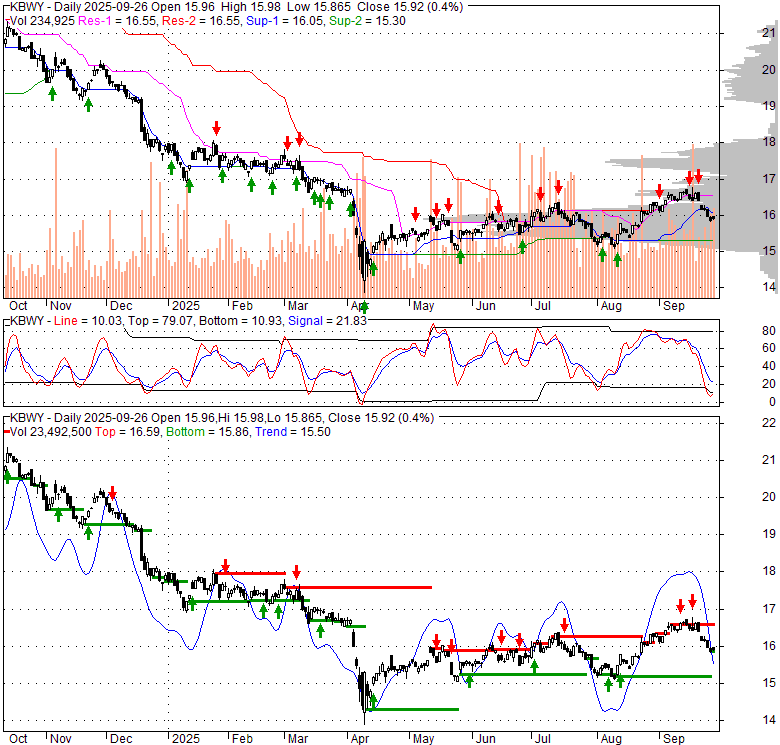Viewport: 780px width, 745px height.
Task: Click price level 18 on the top chart's axis
Action: [769, 142]
